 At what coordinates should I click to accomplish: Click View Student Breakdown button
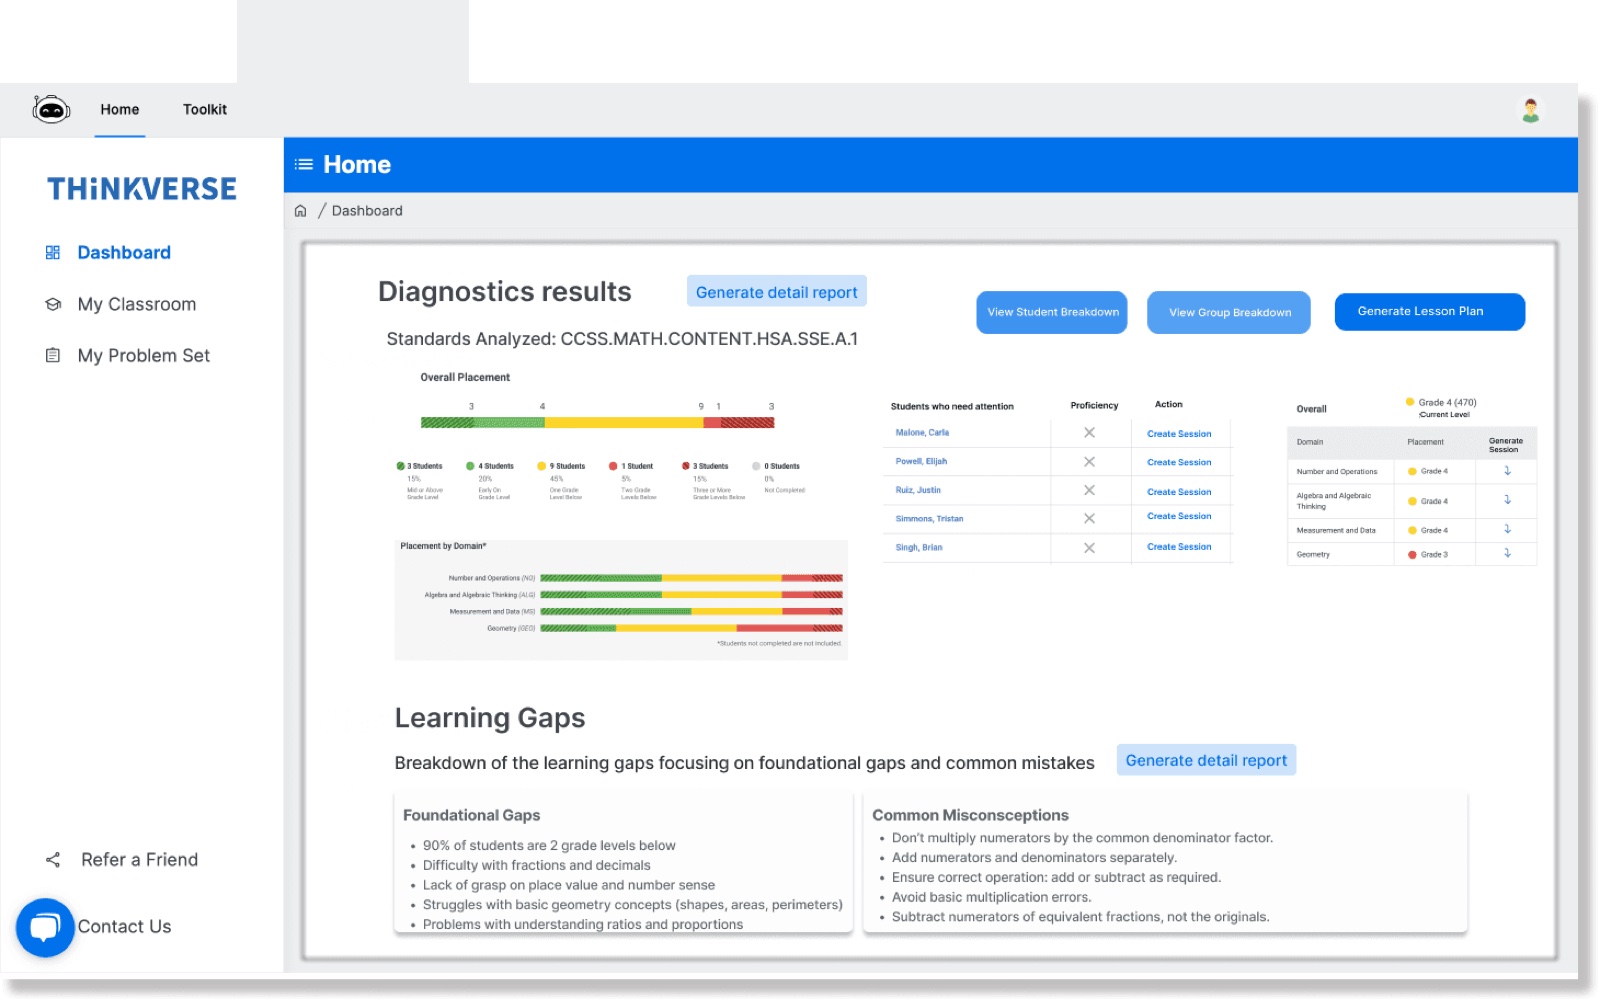click(1053, 312)
